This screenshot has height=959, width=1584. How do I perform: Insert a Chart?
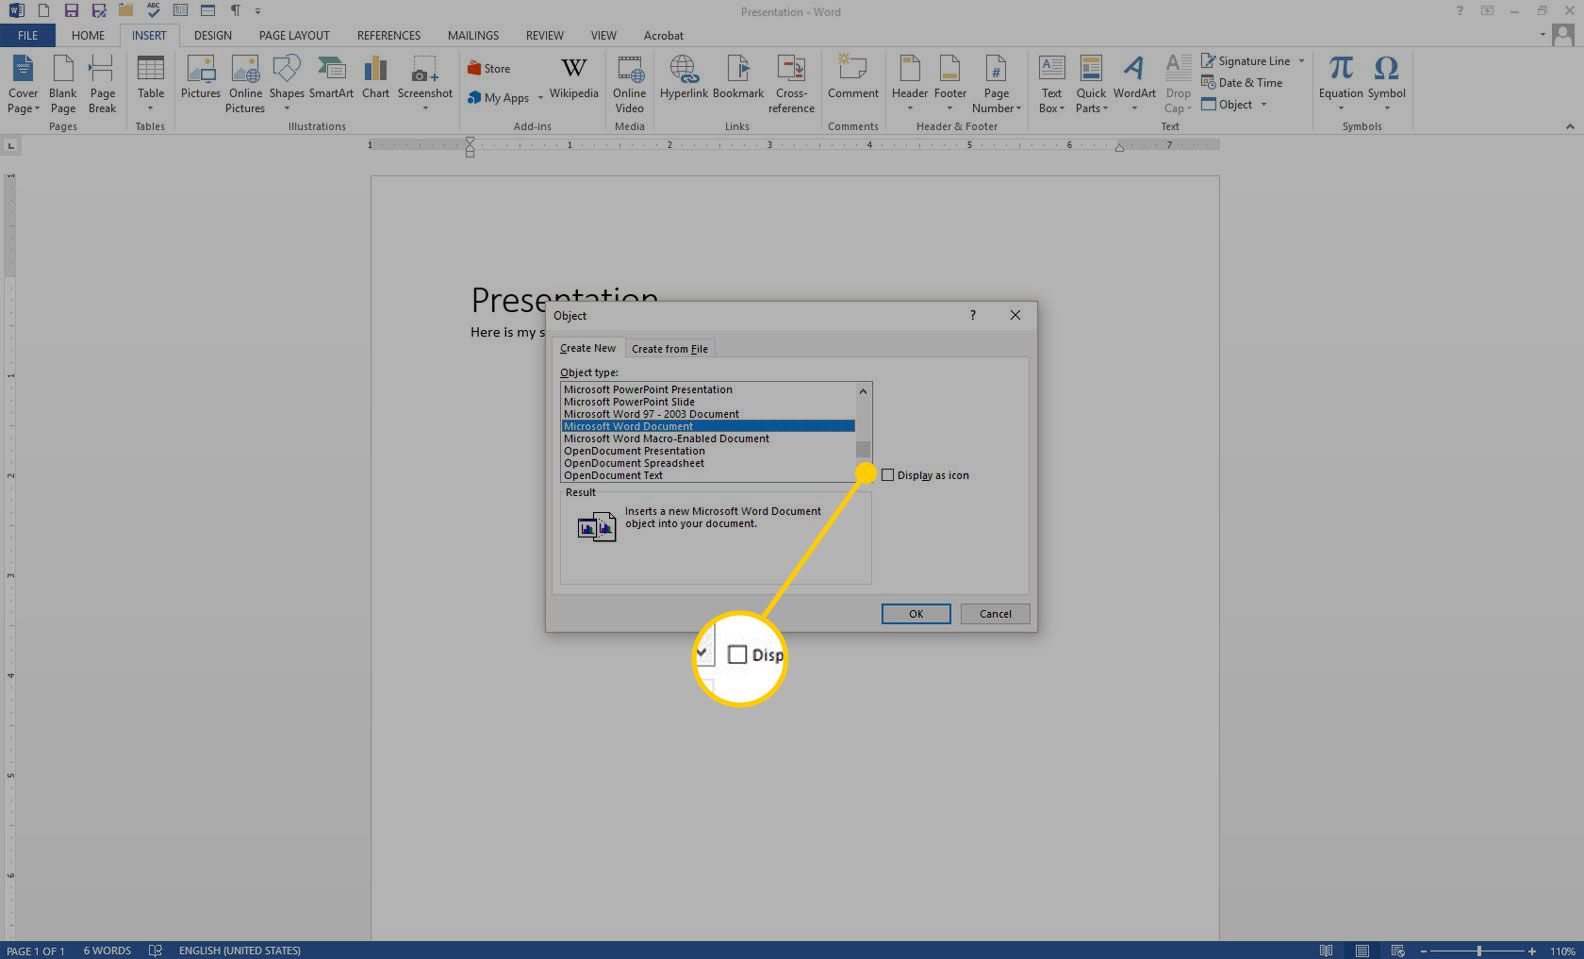pos(375,78)
